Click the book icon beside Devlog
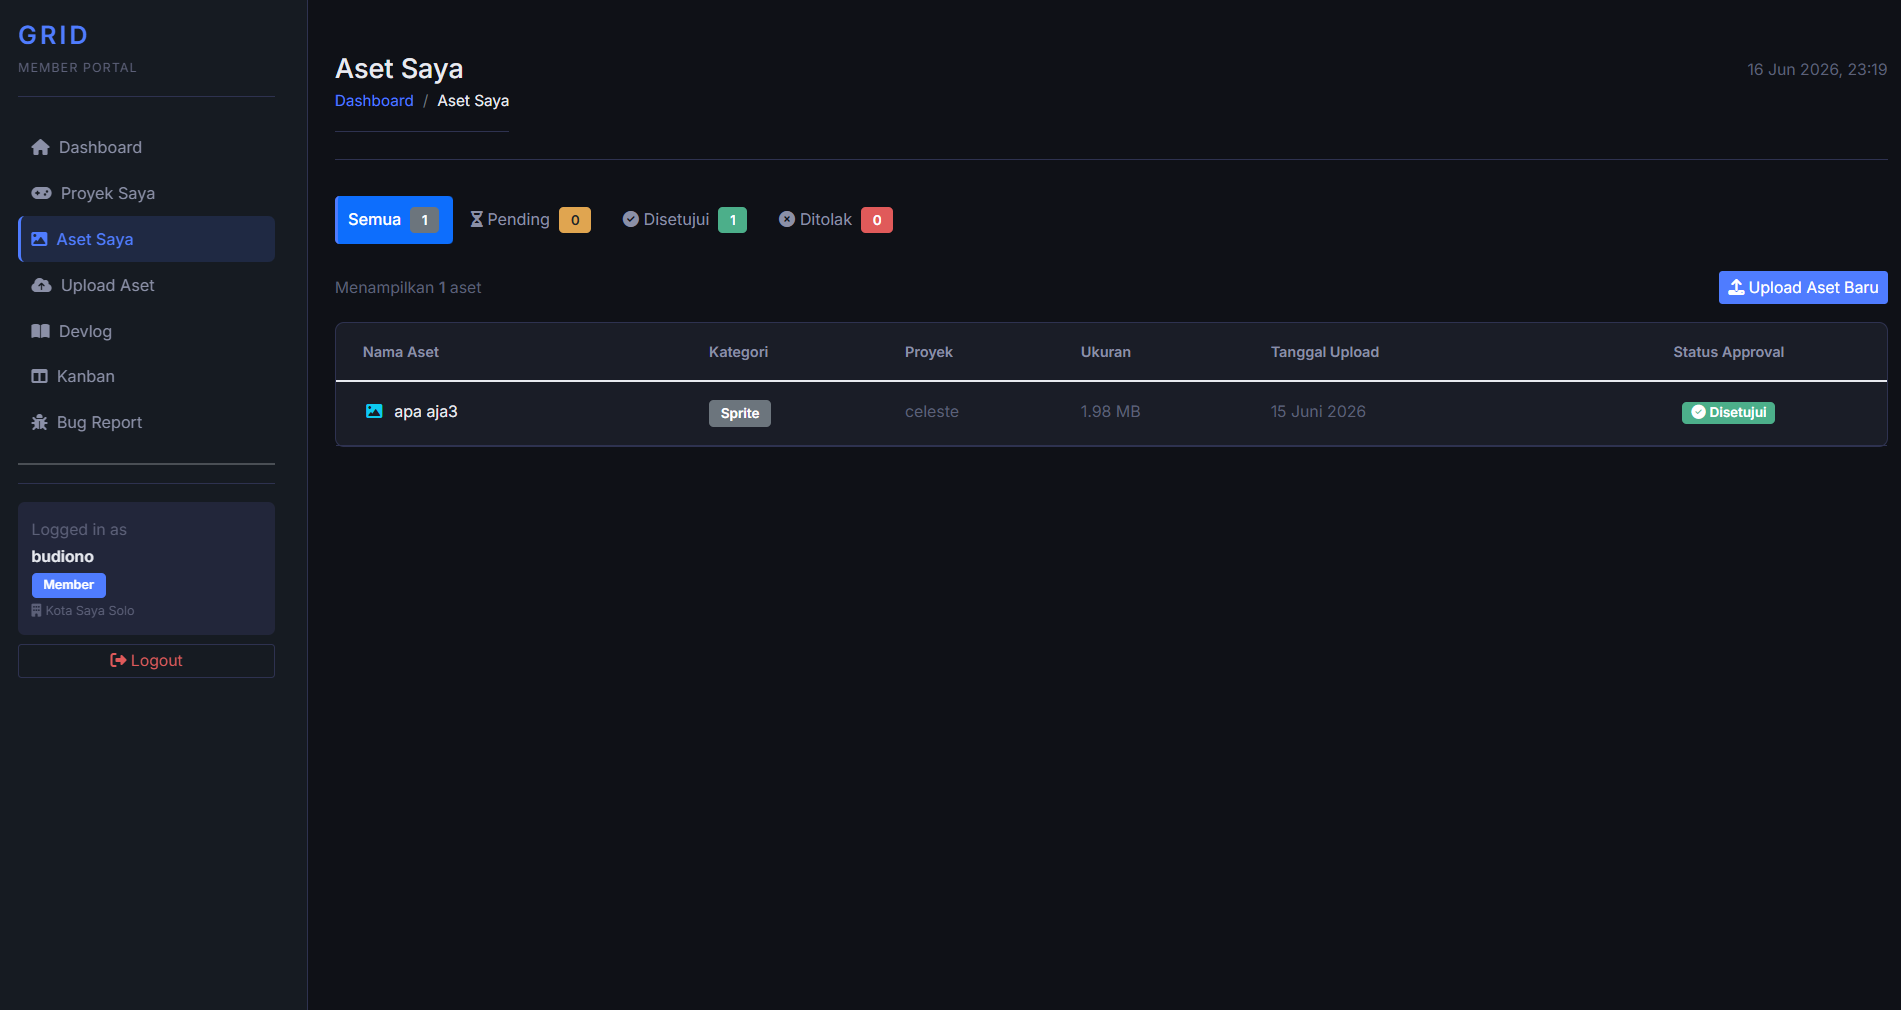The image size is (1901, 1010). click(x=40, y=331)
